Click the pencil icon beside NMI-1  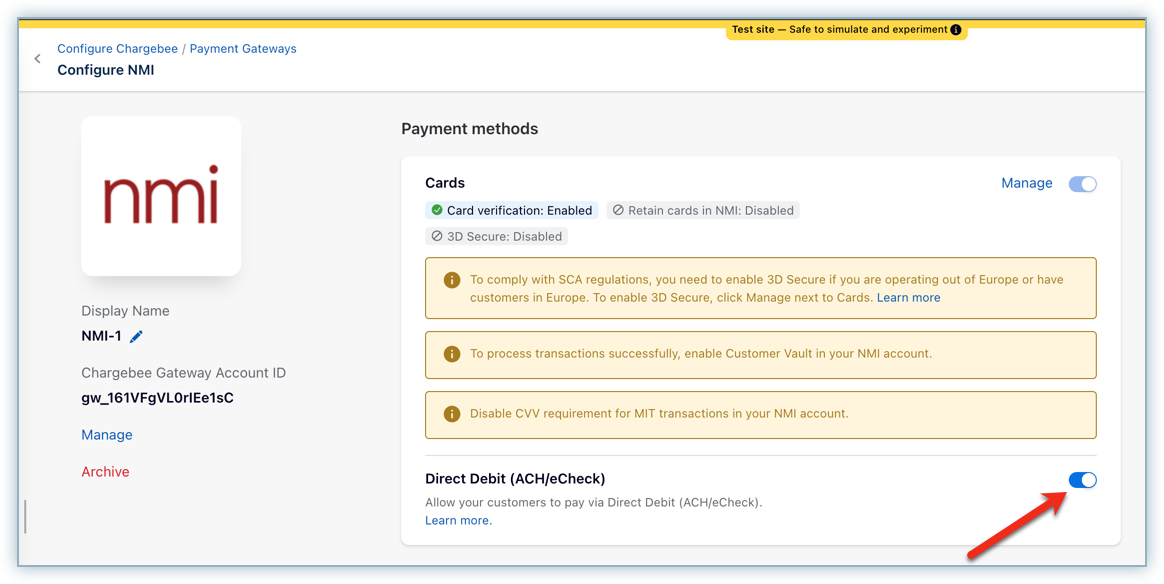(x=136, y=336)
